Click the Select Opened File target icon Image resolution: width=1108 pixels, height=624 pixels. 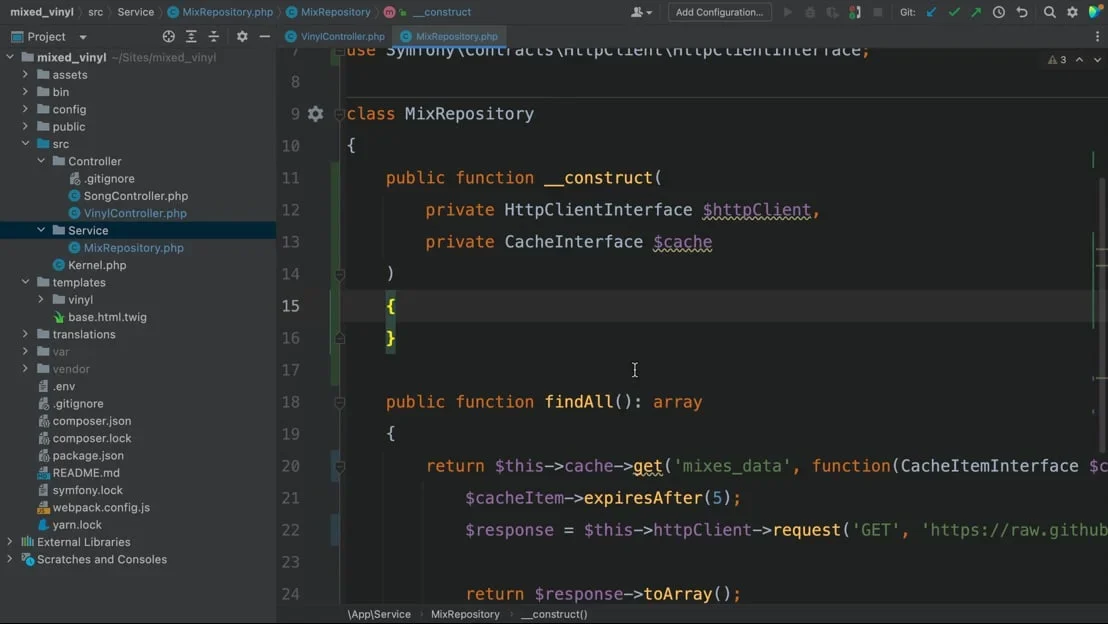168,37
